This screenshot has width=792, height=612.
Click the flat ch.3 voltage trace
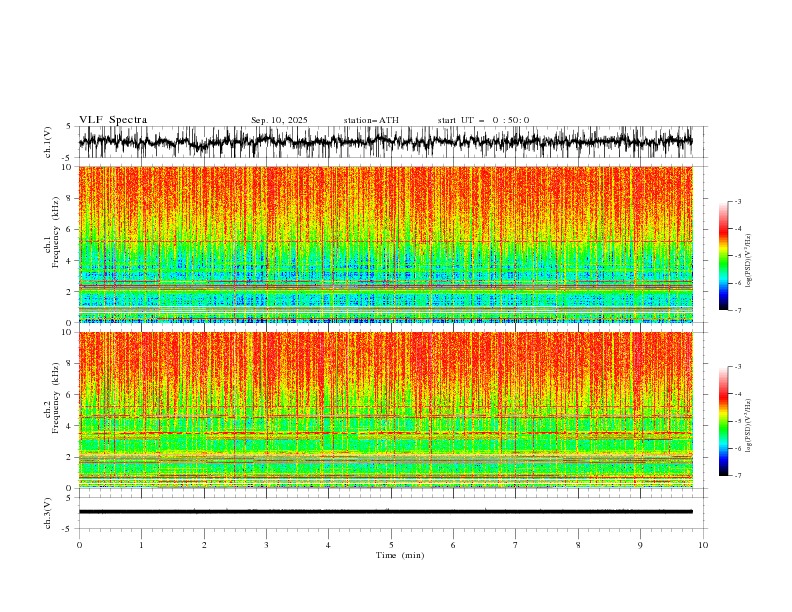(x=385, y=512)
